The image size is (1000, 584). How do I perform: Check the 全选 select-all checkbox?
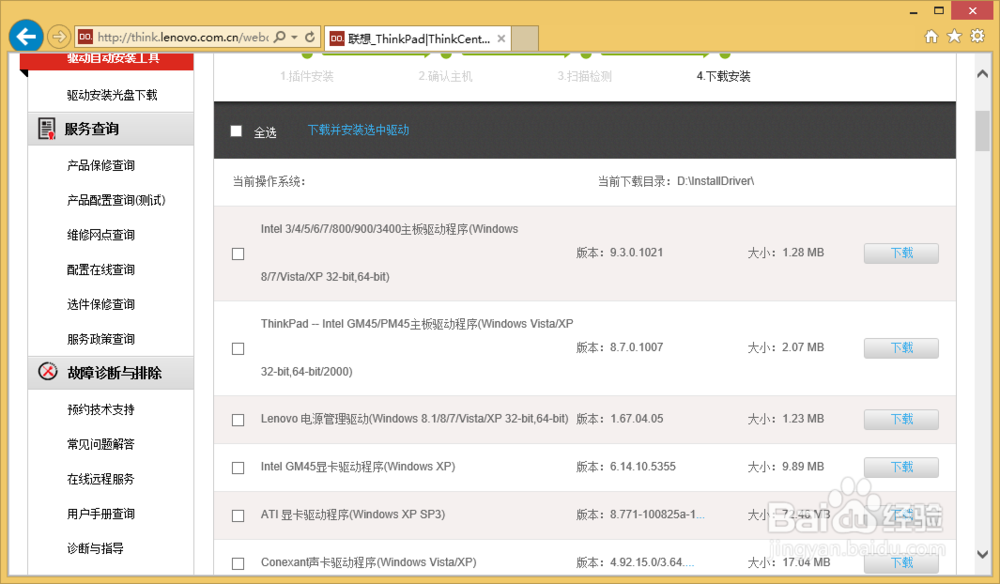pos(236,131)
